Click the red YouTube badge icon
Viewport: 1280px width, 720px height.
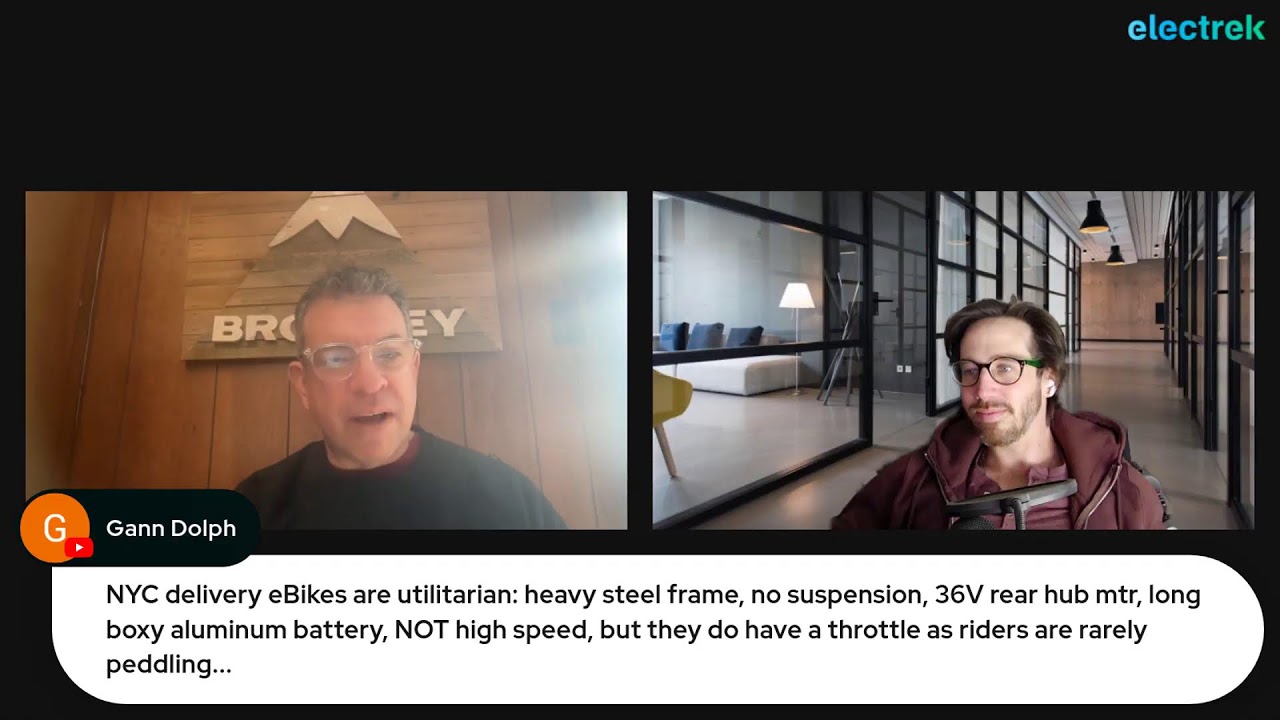79,547
